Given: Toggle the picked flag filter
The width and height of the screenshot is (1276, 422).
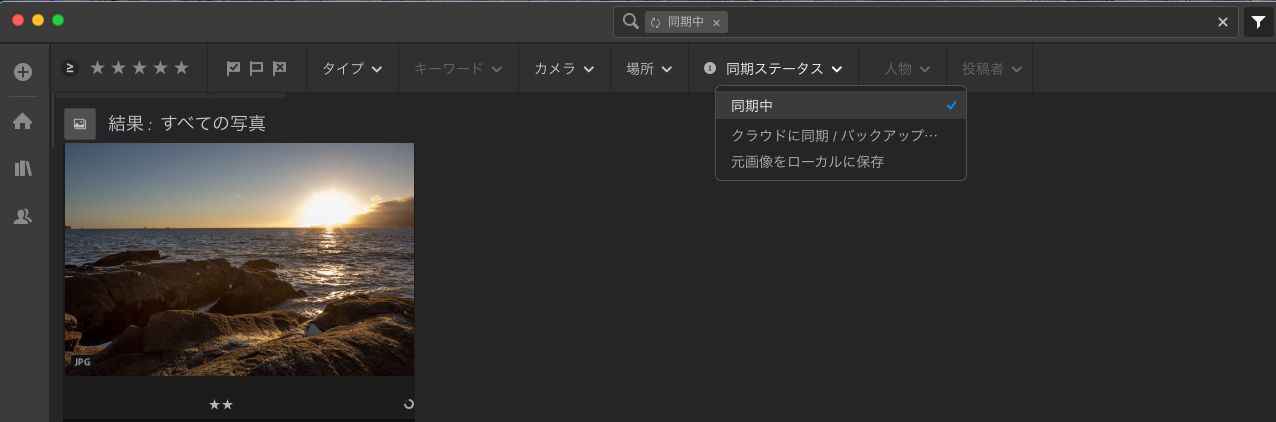Looking at the screenshot, I should [x=233, y=68].
